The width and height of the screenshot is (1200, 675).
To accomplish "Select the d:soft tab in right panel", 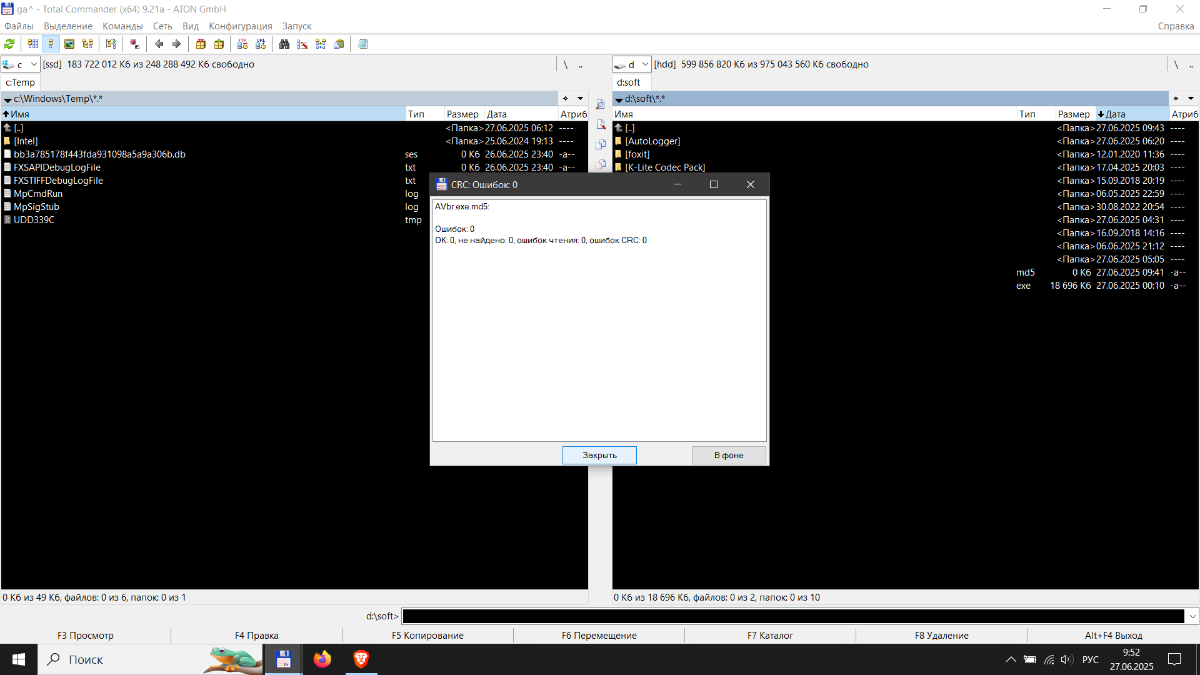I will (629, 83).
